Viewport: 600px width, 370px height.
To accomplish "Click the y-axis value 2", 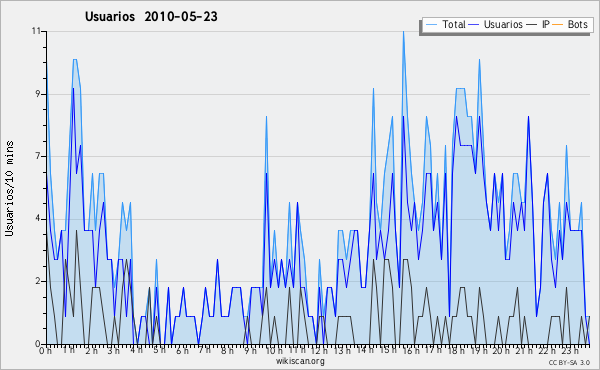I will click(x=38, y=281).
